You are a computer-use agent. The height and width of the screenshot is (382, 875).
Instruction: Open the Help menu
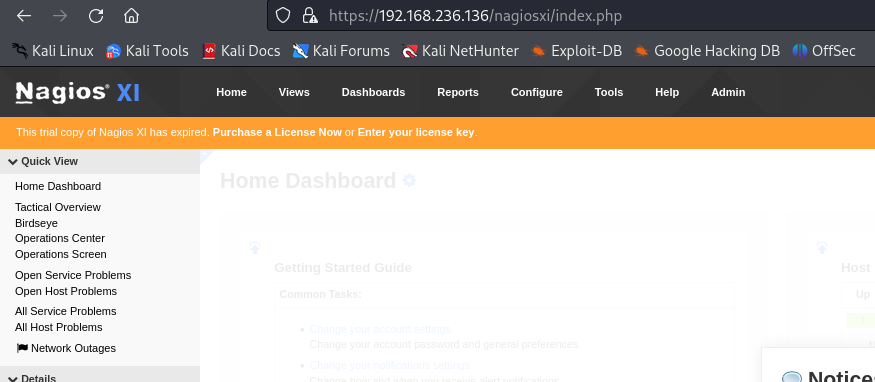(x=667, y=93)
